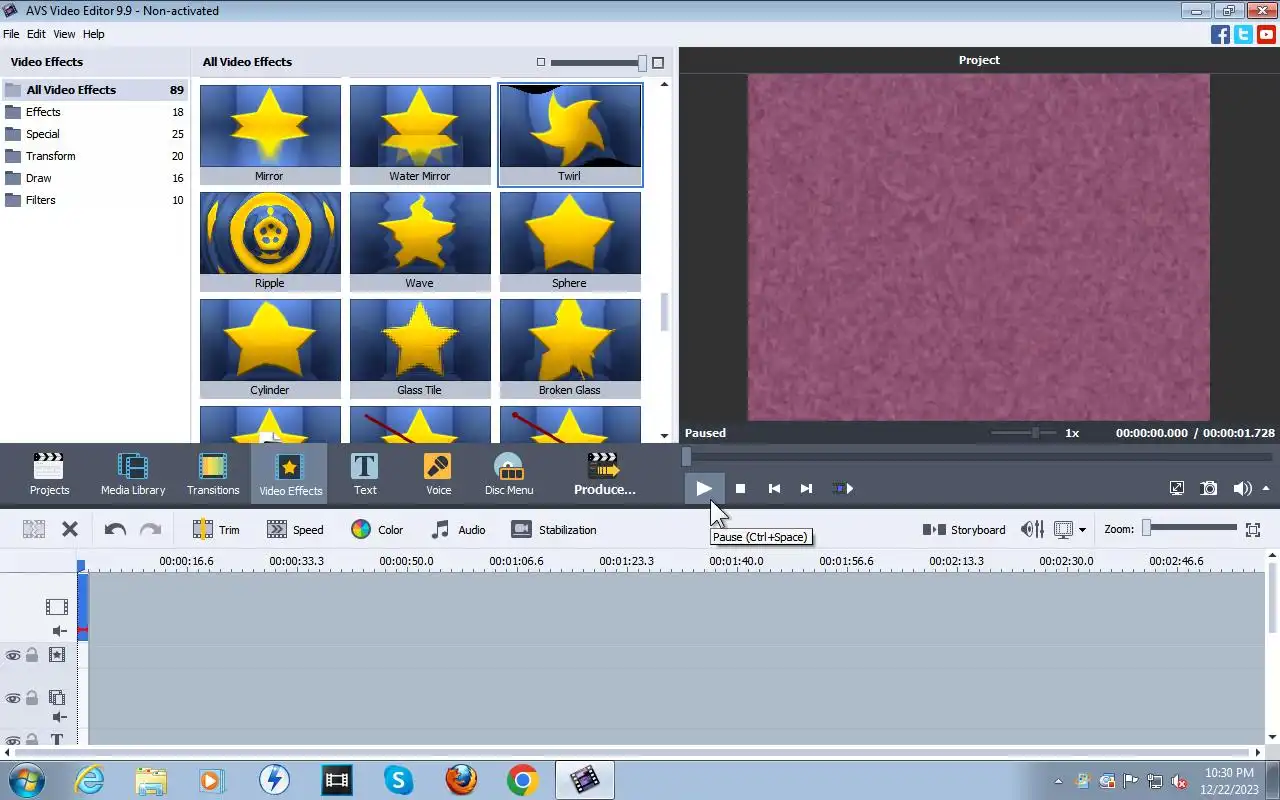Image resolution: width=1280 pixels, height=800 pixels.
Task: Expand the volume control arrow
Action: [x=1266, y=488]
